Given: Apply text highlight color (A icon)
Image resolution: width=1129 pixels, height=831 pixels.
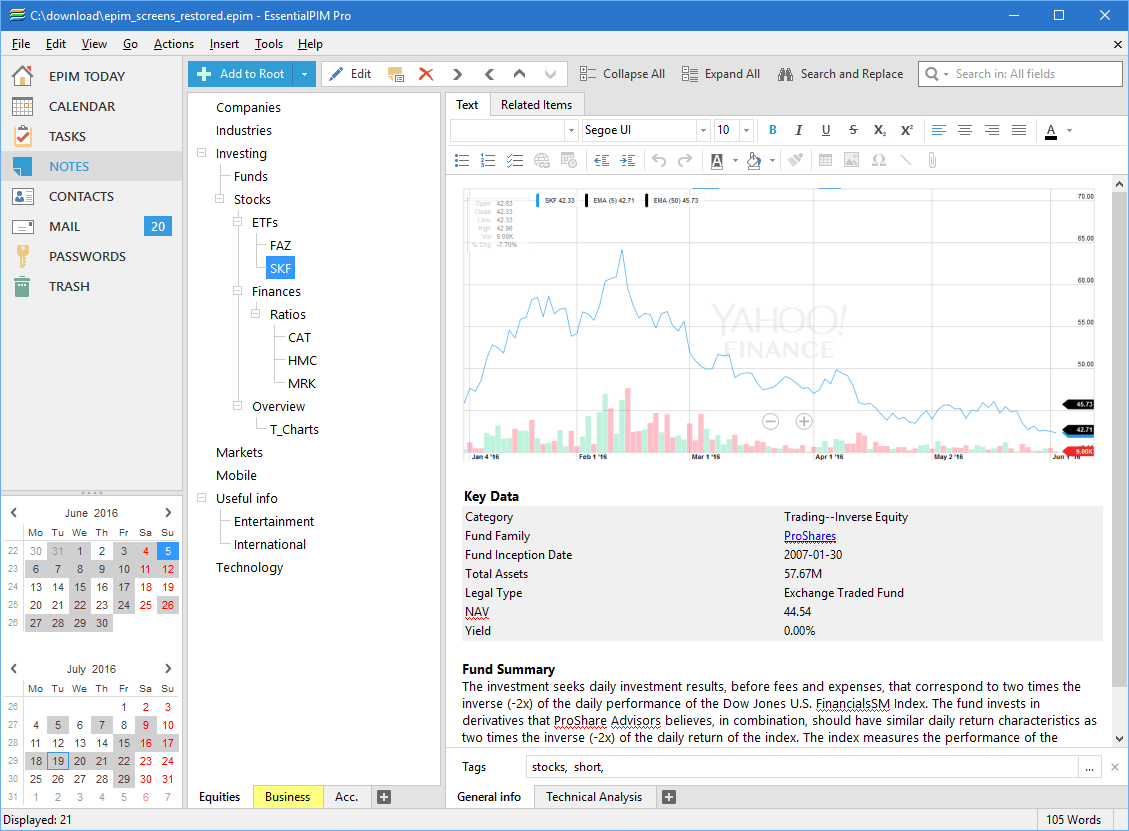Looking at the screenshot, I should [x=717, y=161].
